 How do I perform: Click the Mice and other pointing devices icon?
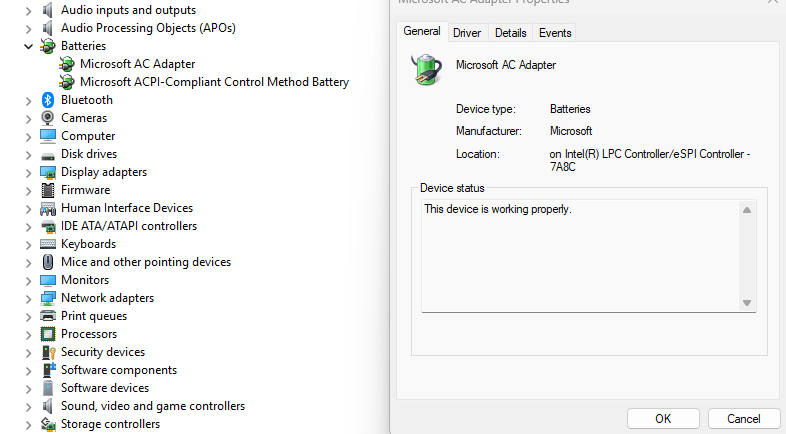coord(48,262)
